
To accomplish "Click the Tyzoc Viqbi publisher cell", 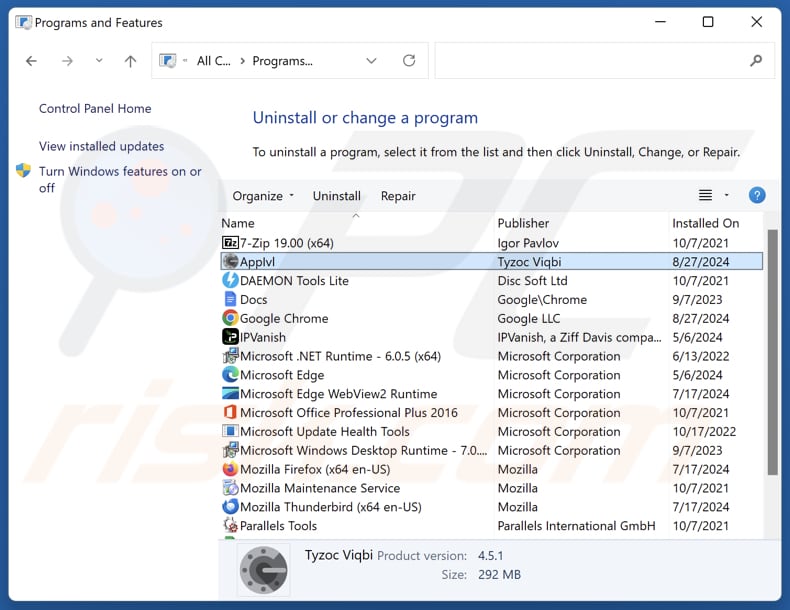I will 529,261.
